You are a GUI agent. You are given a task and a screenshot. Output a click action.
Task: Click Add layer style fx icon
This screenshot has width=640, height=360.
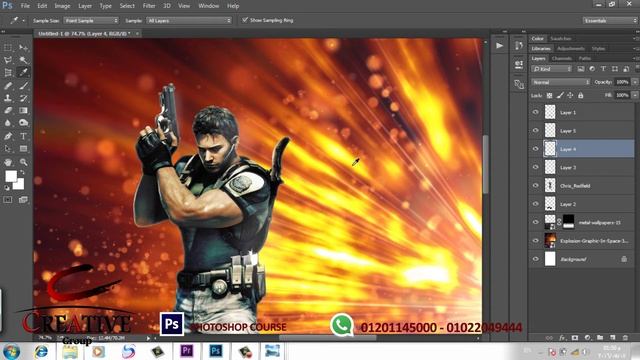pos(562,338)
